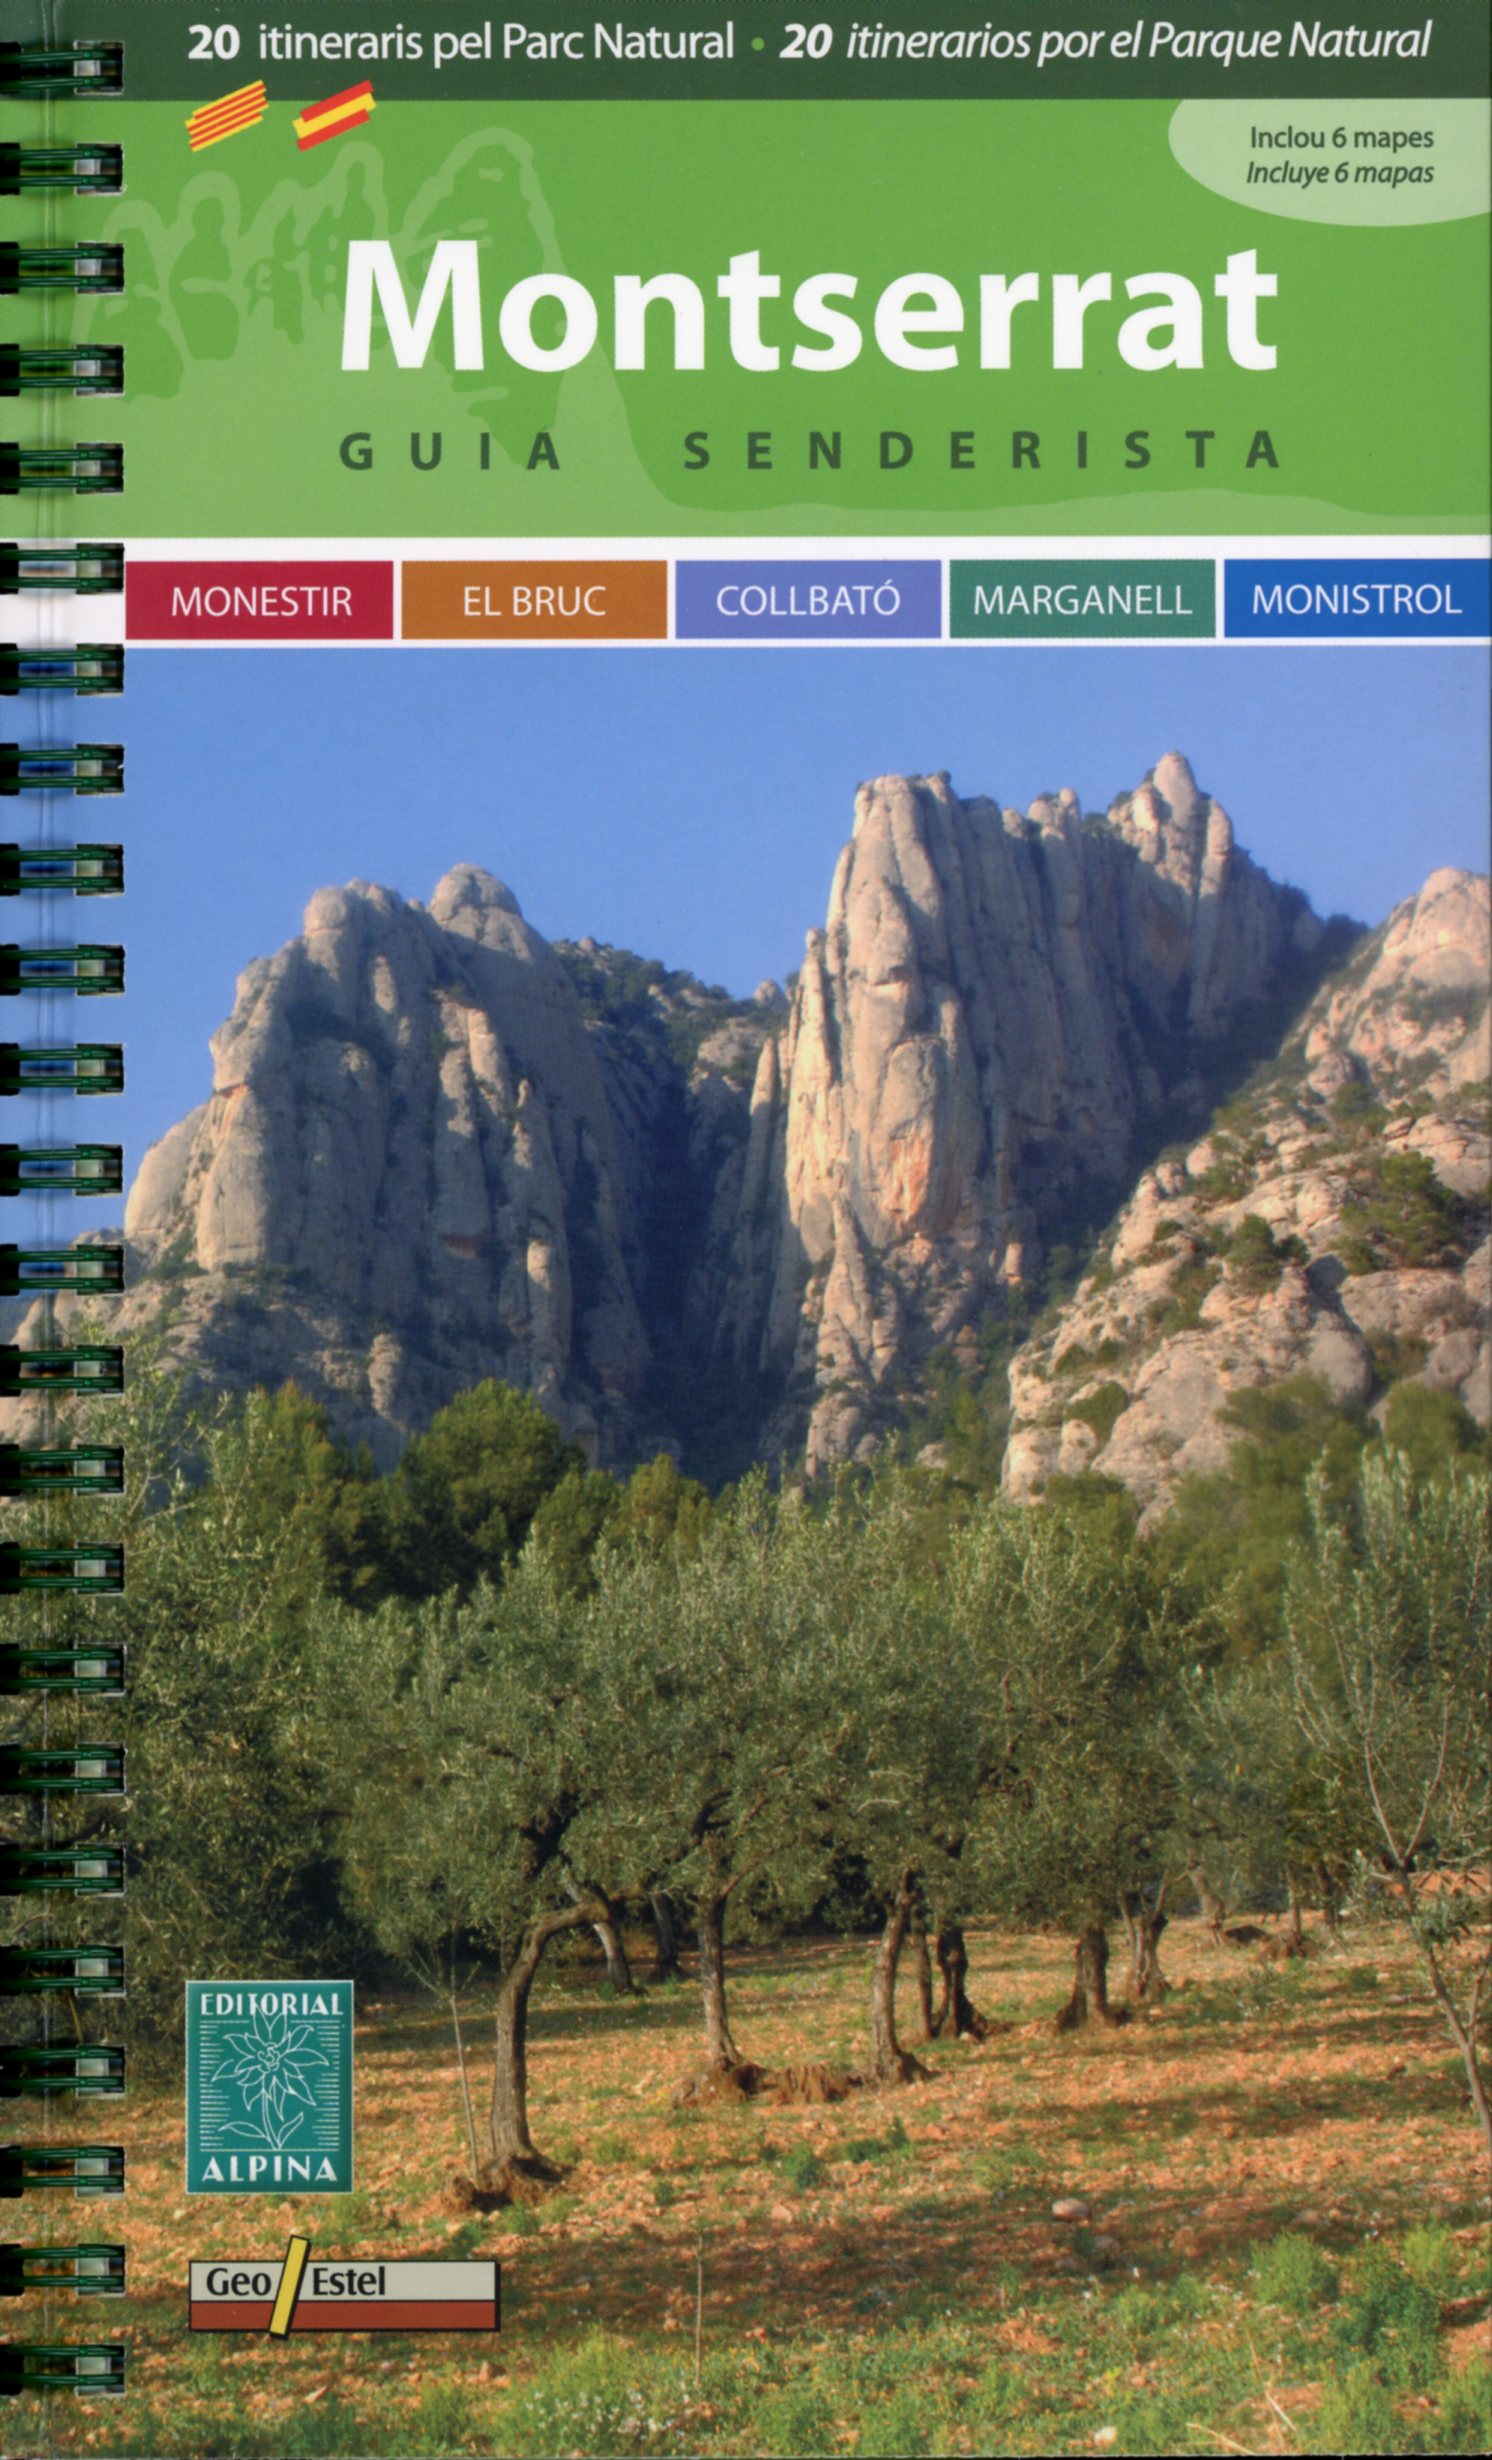Click the clear blue sky area

click(x=500, y=760)
